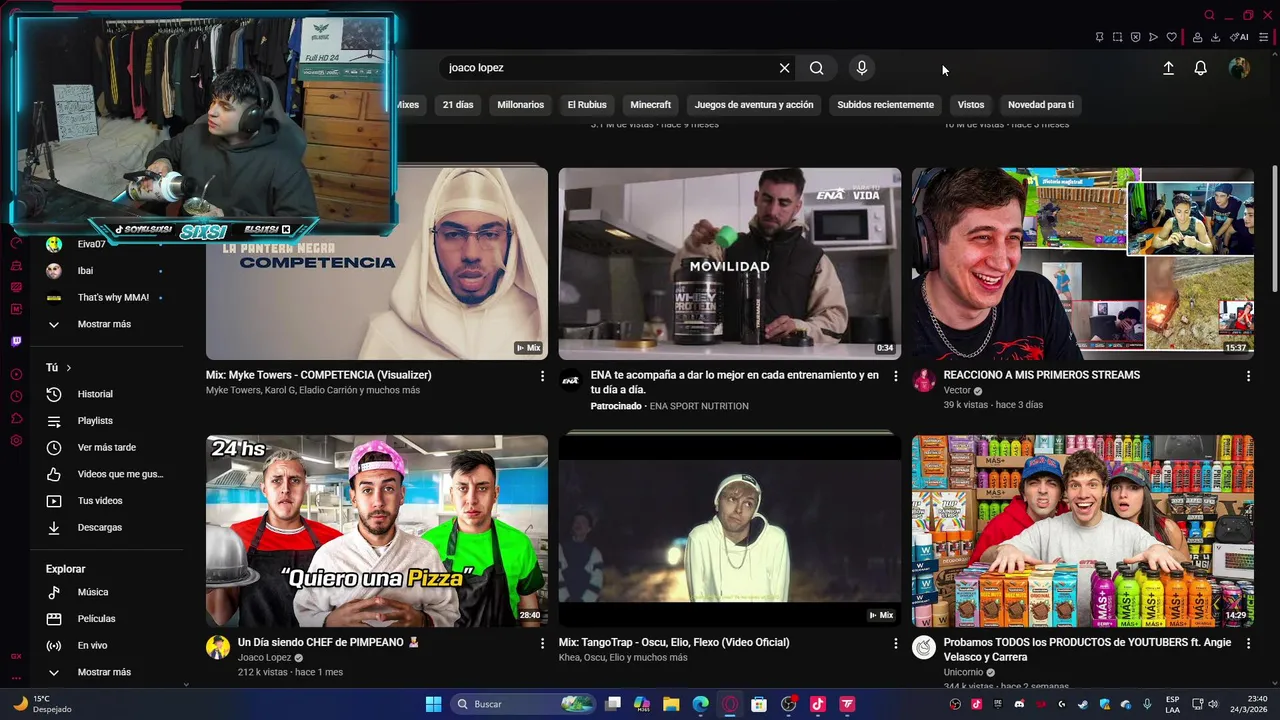Select the Millonarios filter chip

pos(521,105)
